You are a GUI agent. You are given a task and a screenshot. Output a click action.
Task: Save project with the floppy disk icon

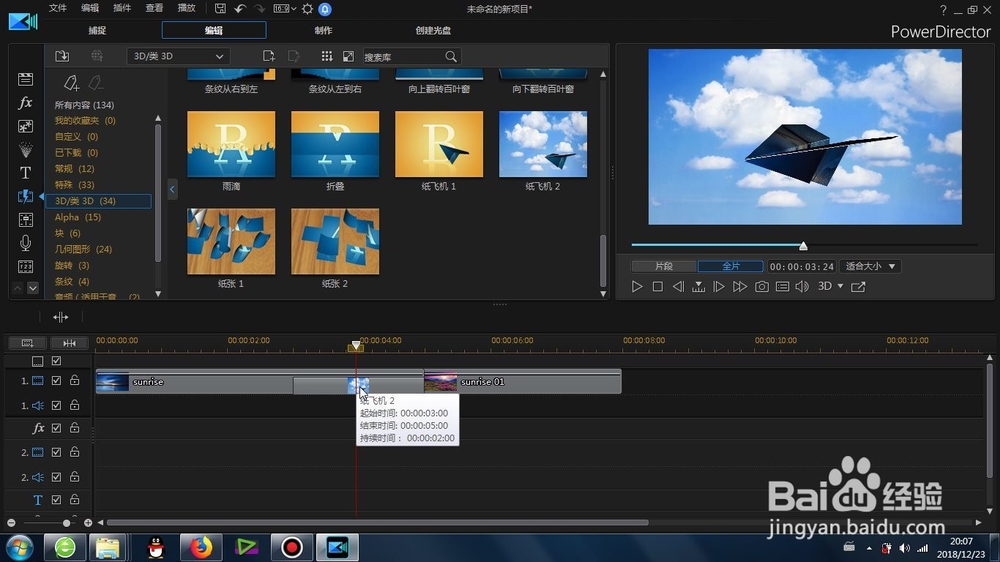pyautogui.click(x=220, y=8)
